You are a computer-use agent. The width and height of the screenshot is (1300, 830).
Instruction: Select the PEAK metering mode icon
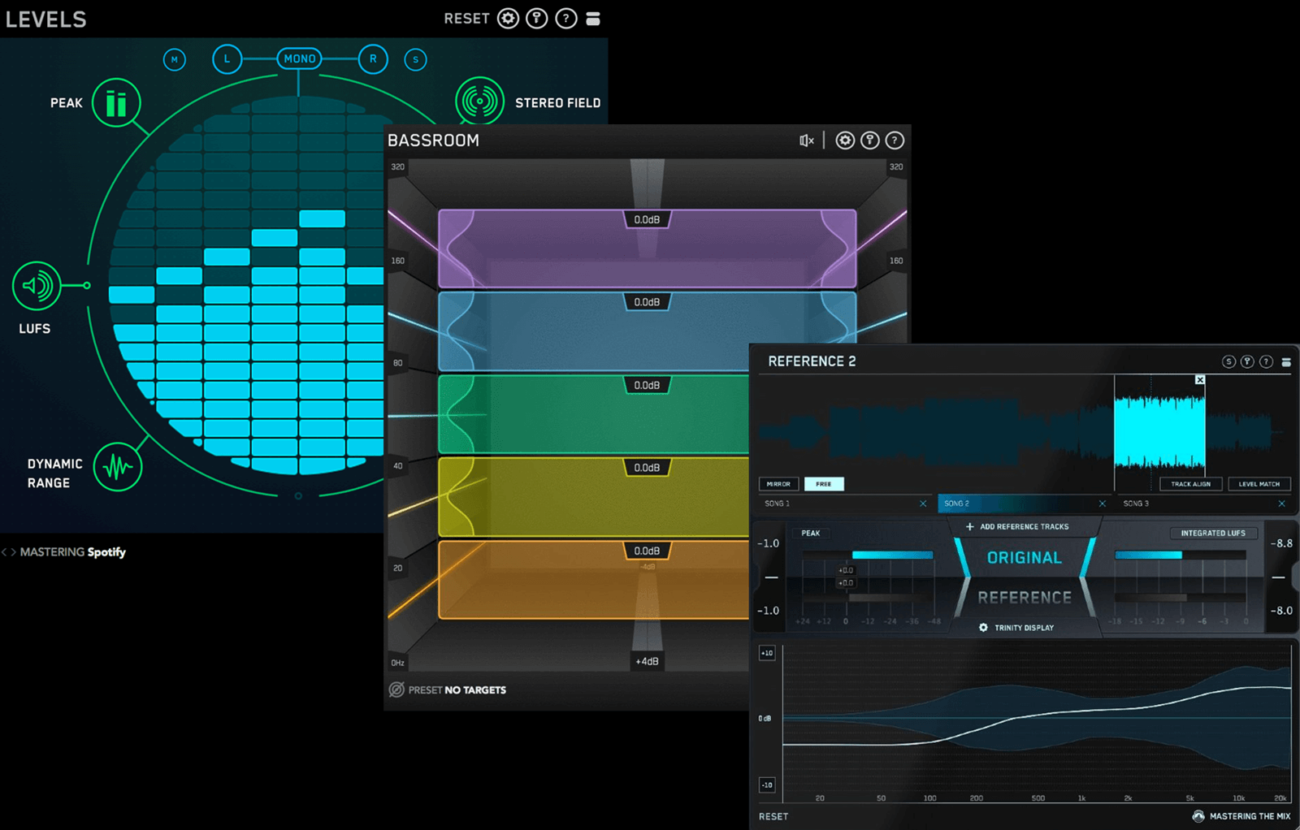click(116, 102)
